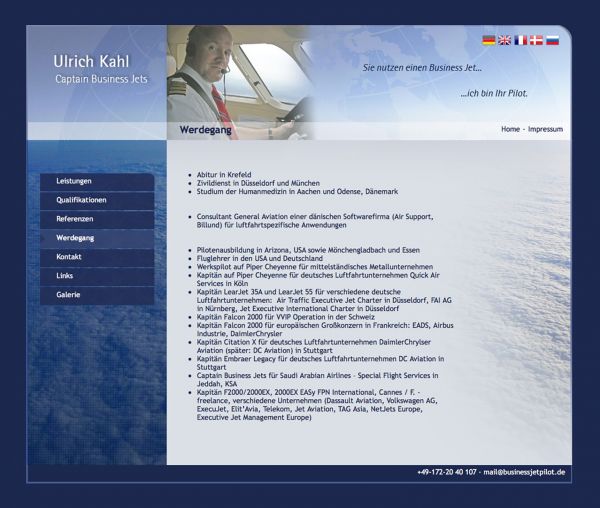Open the Leistungen menu item
Viewport: 600px width, 508px height.
pyautogui.click(x=97, y=181)
